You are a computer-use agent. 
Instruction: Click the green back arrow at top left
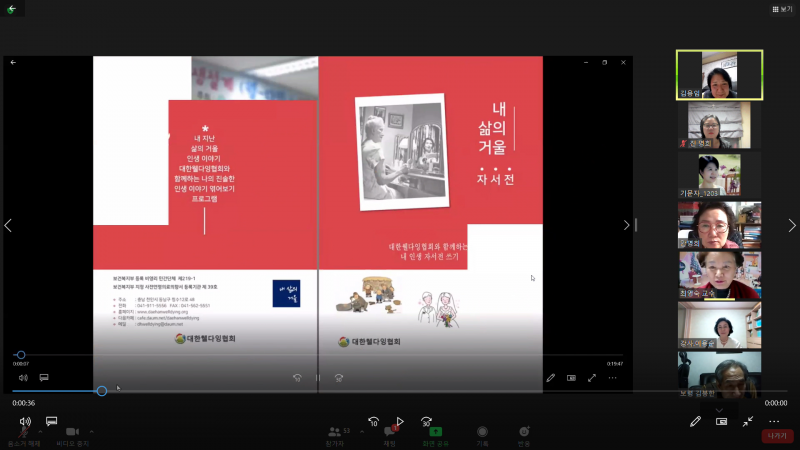[11, 9]
